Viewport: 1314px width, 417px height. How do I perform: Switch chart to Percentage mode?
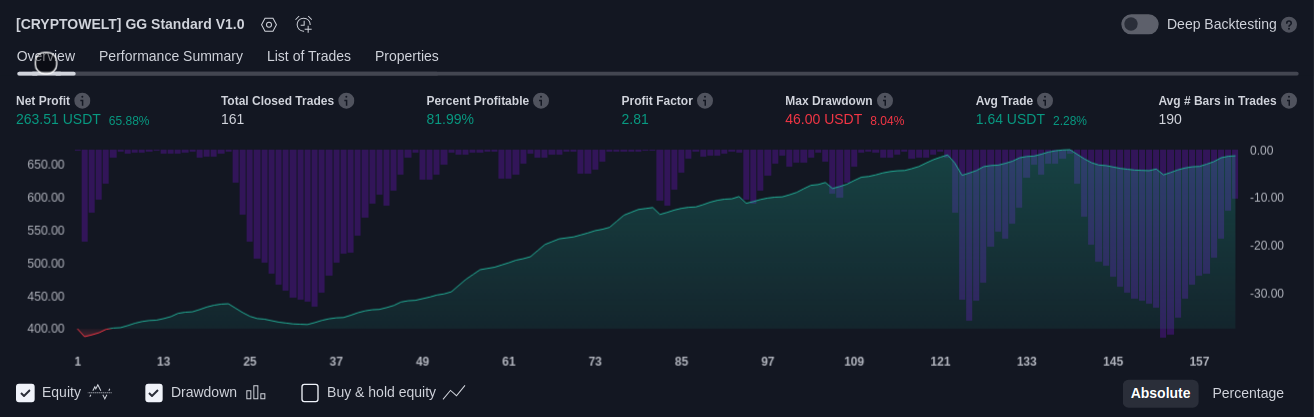[x=1248, y=393]
